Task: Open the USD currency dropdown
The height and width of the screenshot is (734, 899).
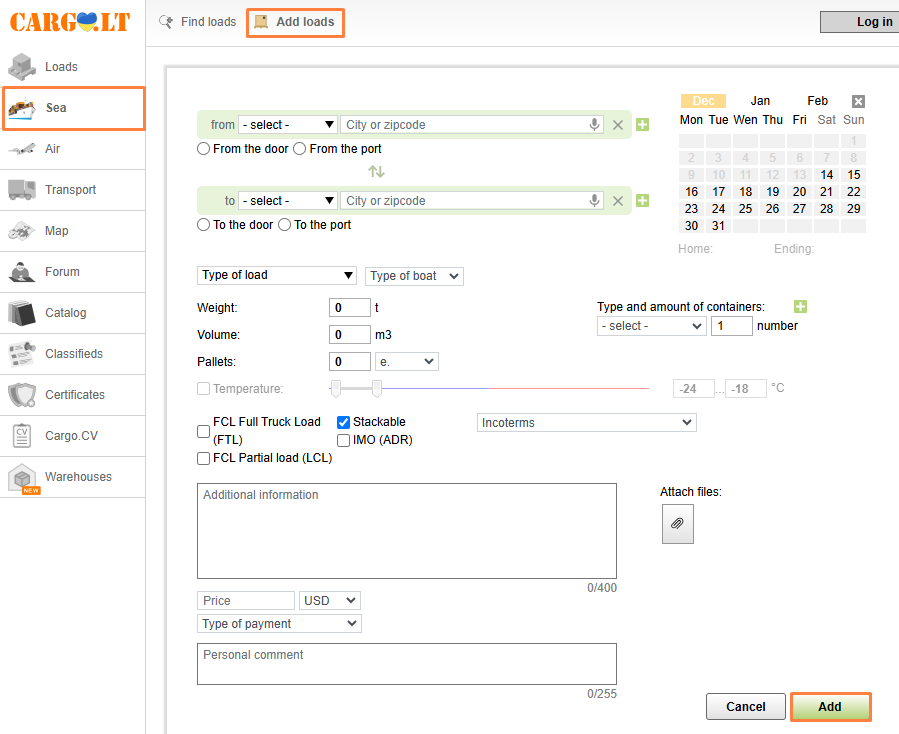Action: point(330,601)
